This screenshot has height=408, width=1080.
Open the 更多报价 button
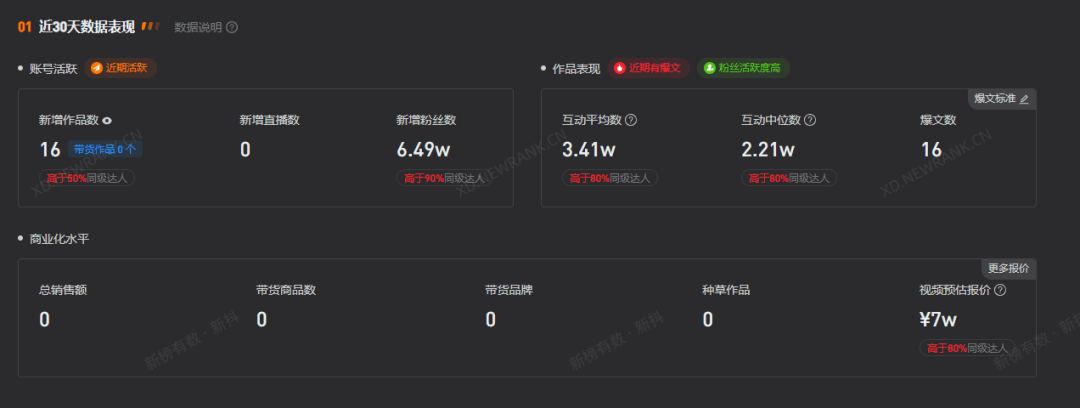(x=1008, y=268)
